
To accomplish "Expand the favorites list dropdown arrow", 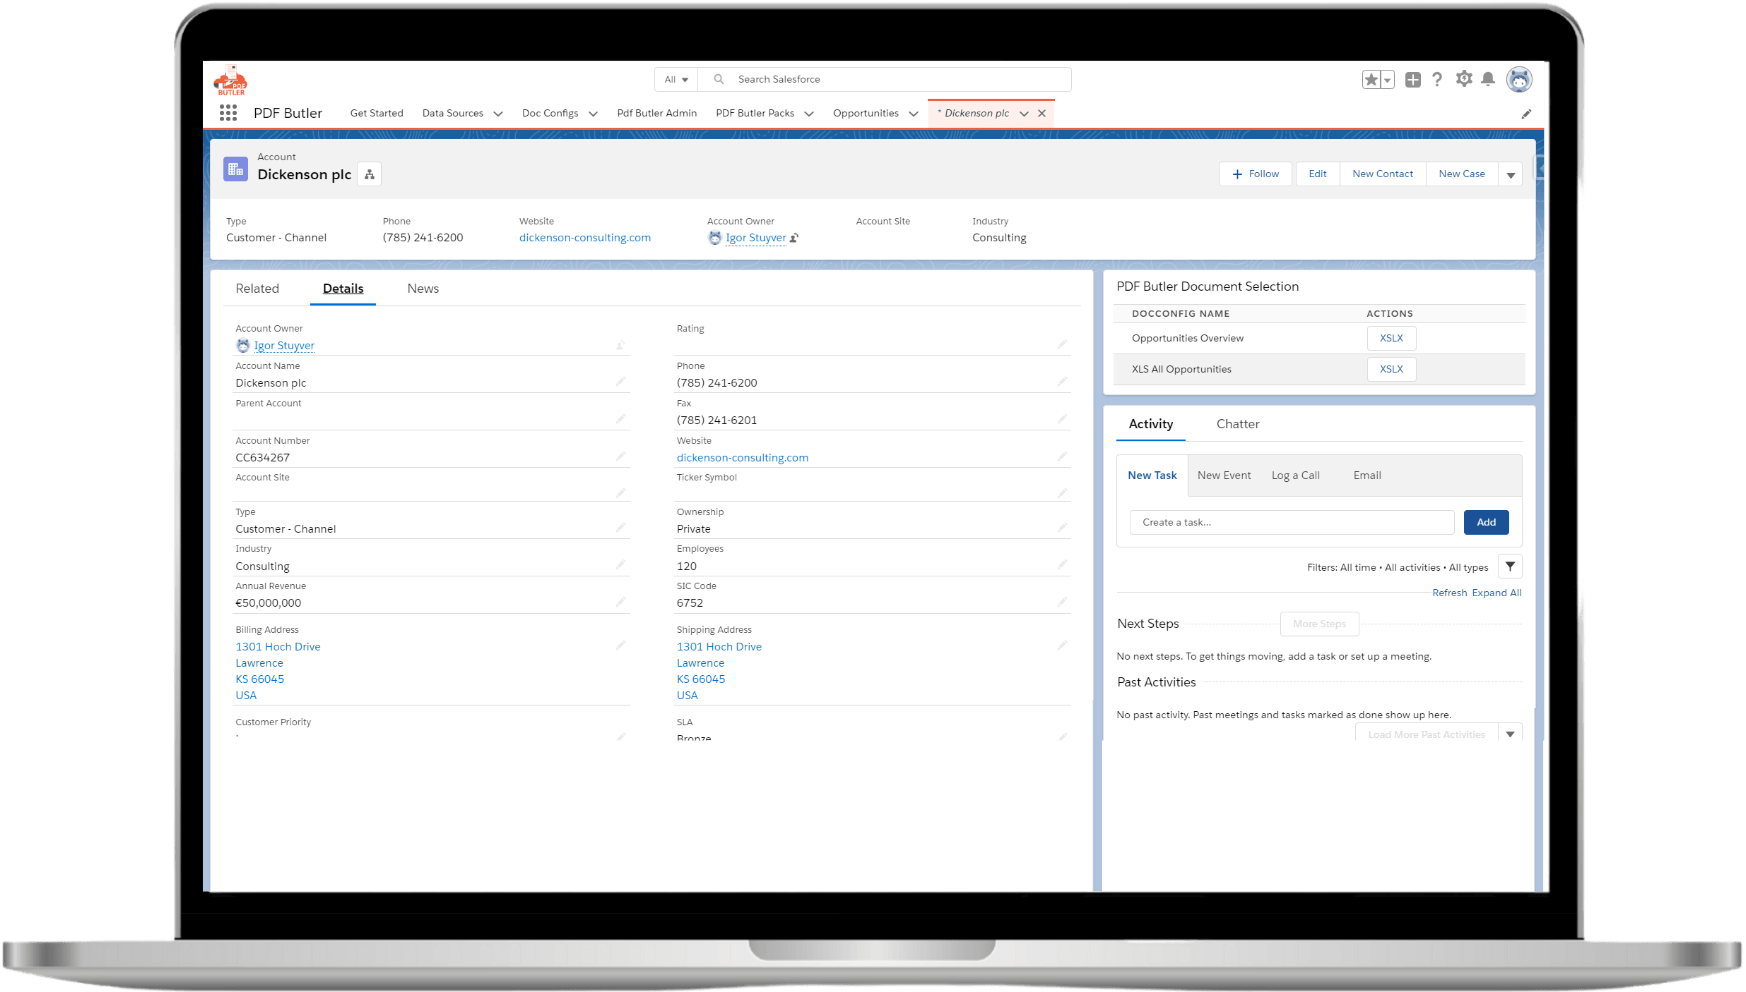I will [x=1388, y=80].
